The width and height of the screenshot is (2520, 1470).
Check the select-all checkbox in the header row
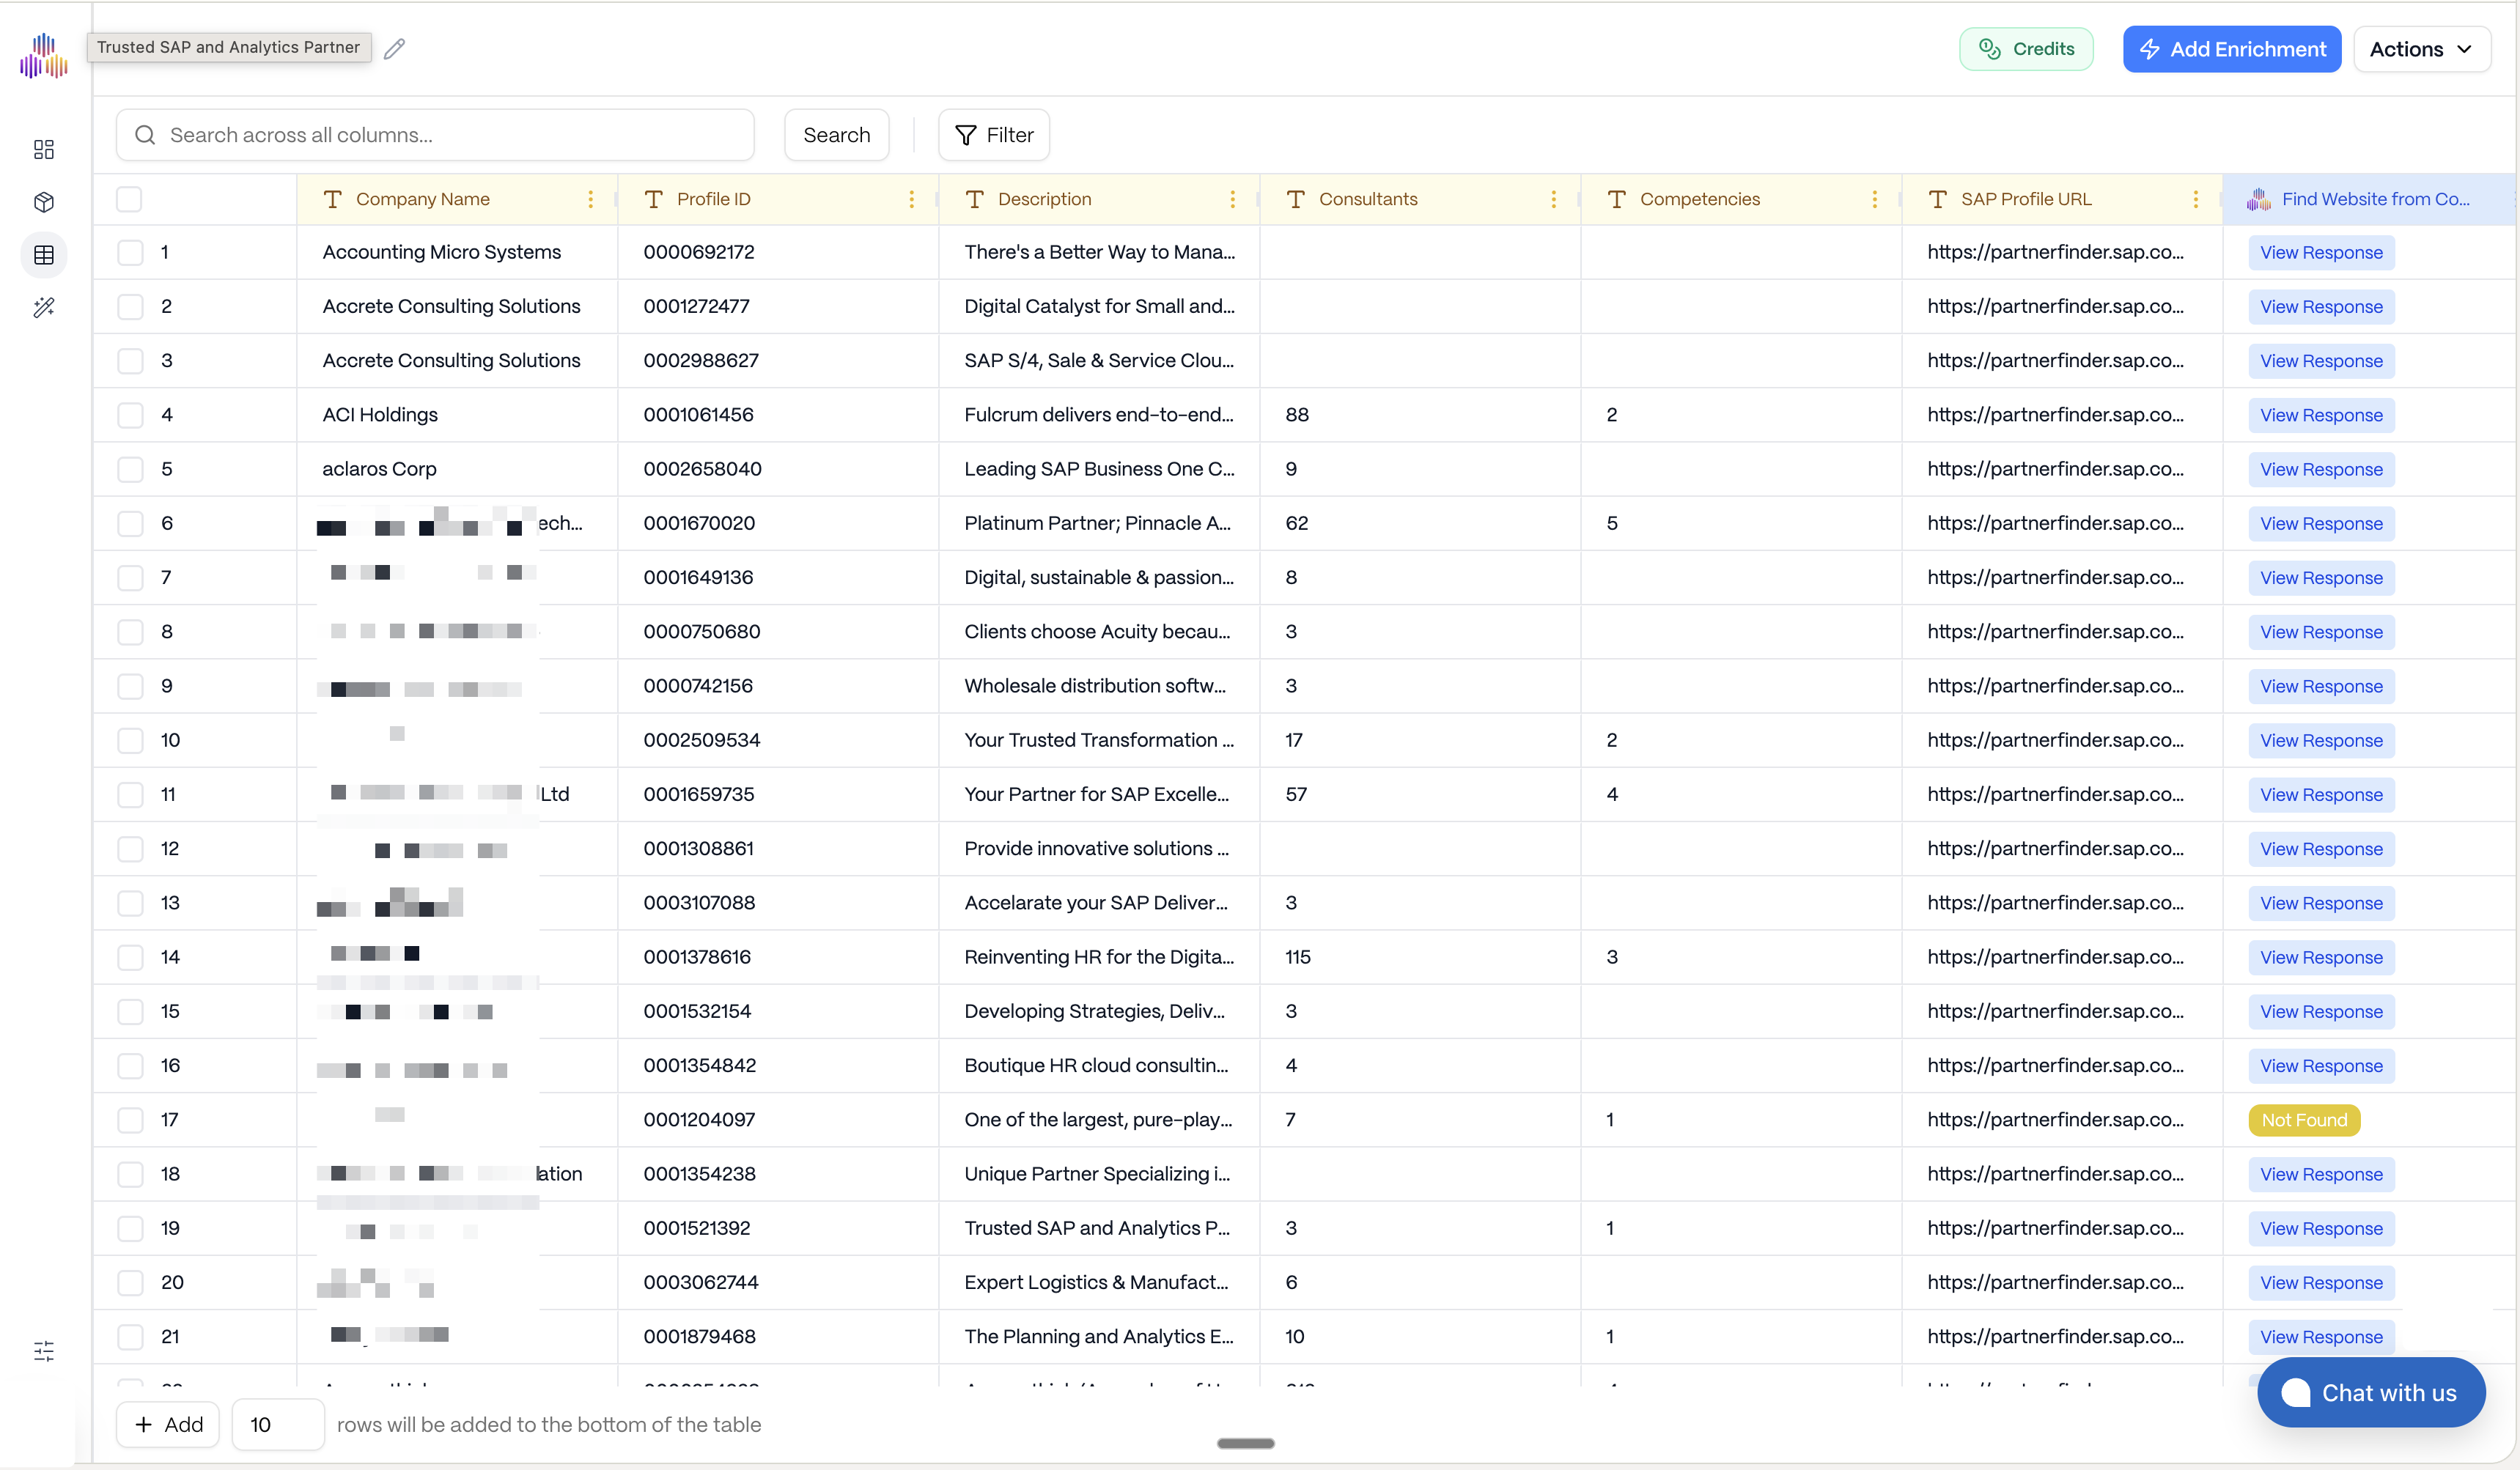coord(130,198)
